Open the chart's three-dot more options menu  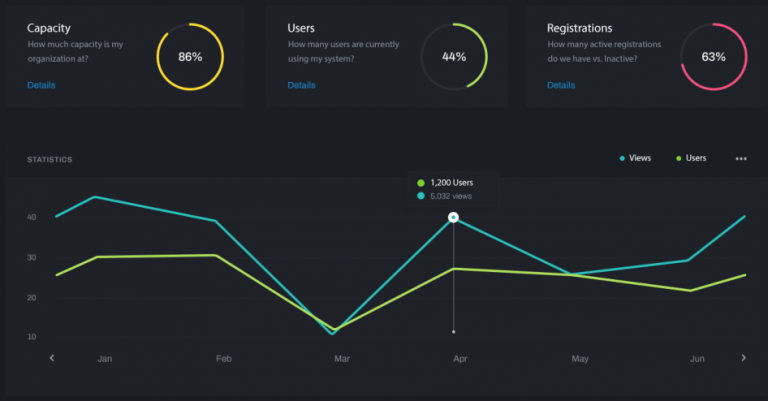(x=741, y=159)
